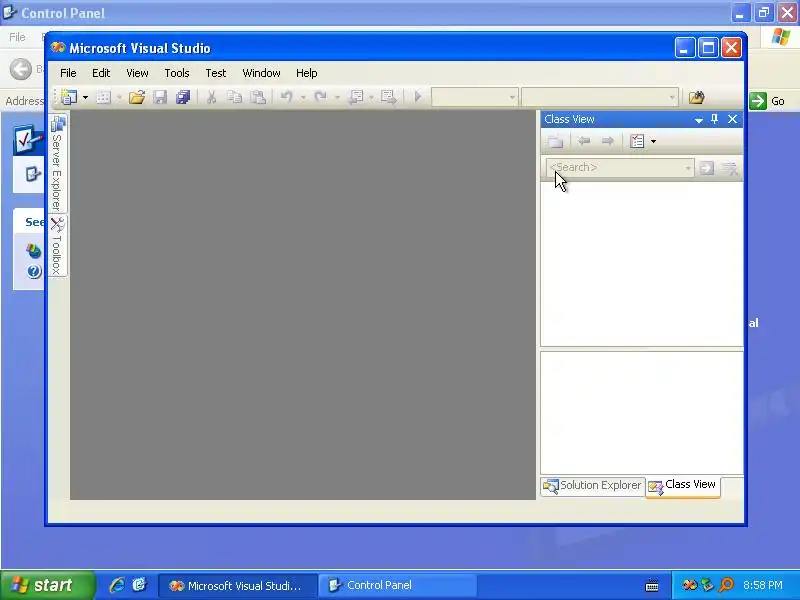Click the Copy toolbar icon
This screenshot has height=600, width=800.
point(235,97)
